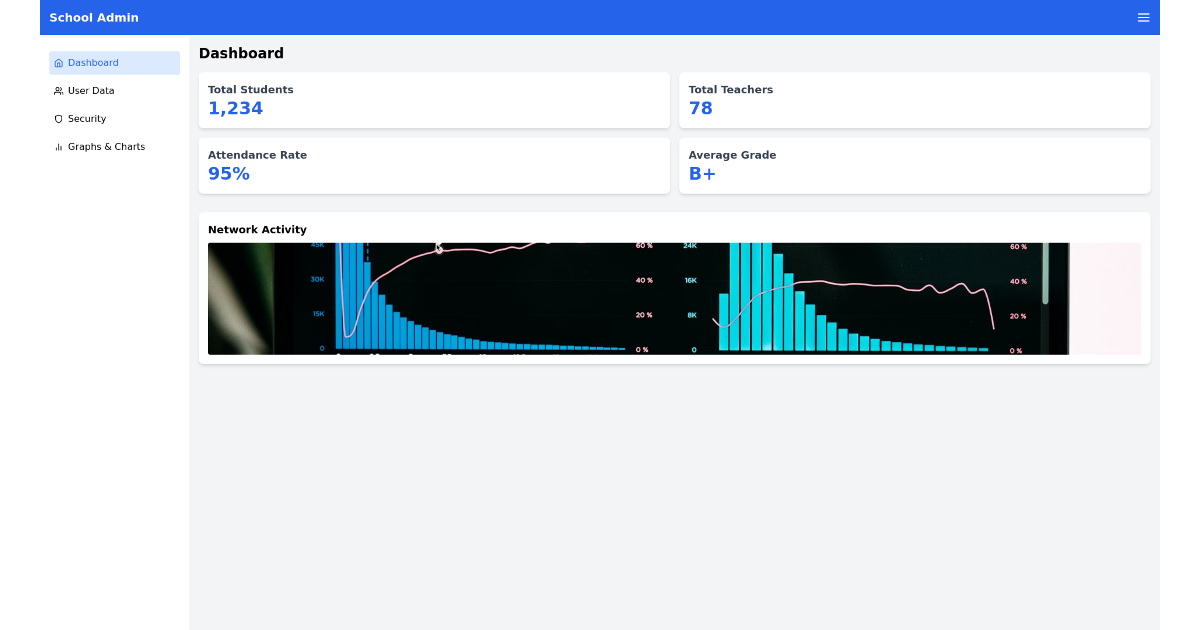The width and height of the screenshot is (1200, 630).
Task: Click the School Admin title
Action: 94,17
